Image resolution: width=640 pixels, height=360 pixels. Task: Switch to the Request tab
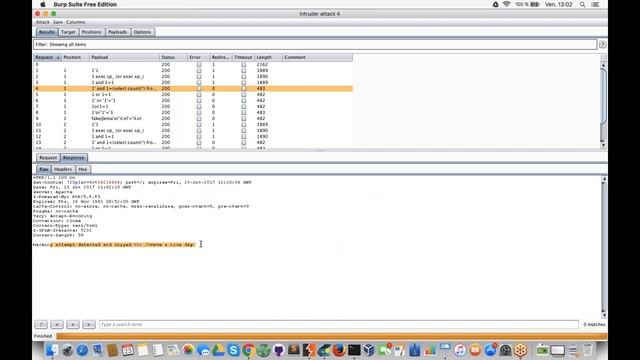(x=48, y=158)
